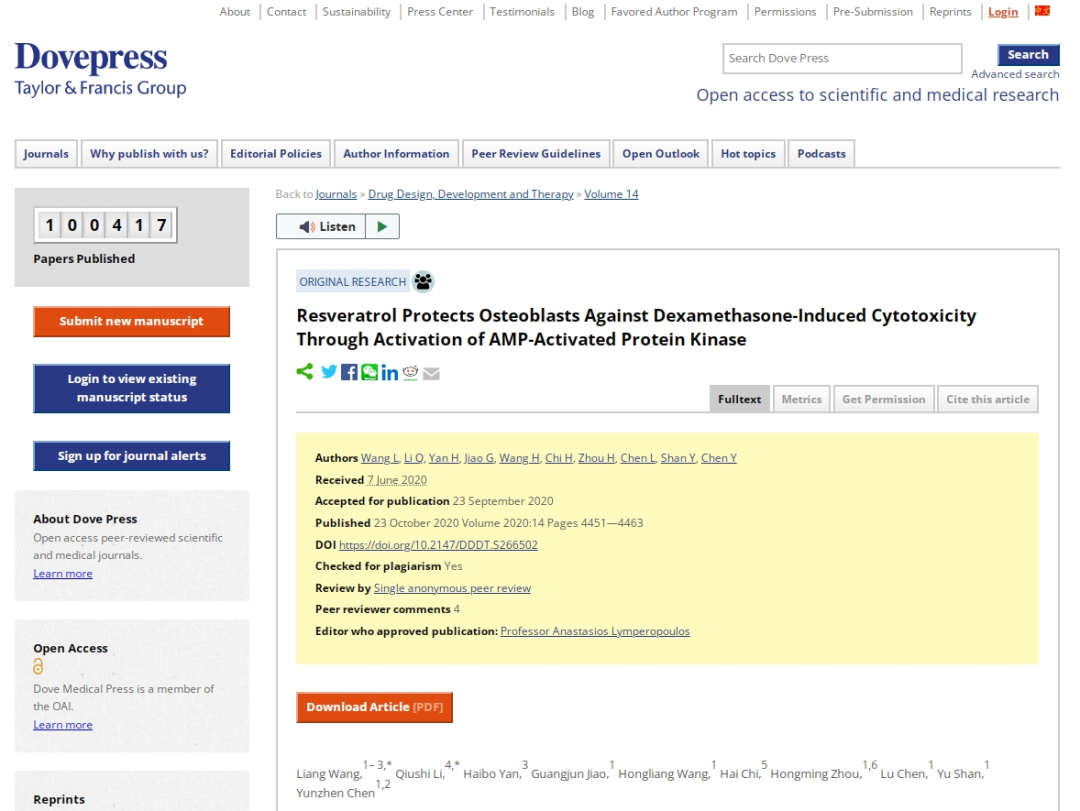Click the Search button
The height and width of the screenshot is (811, 1080).
[1028, 54]
